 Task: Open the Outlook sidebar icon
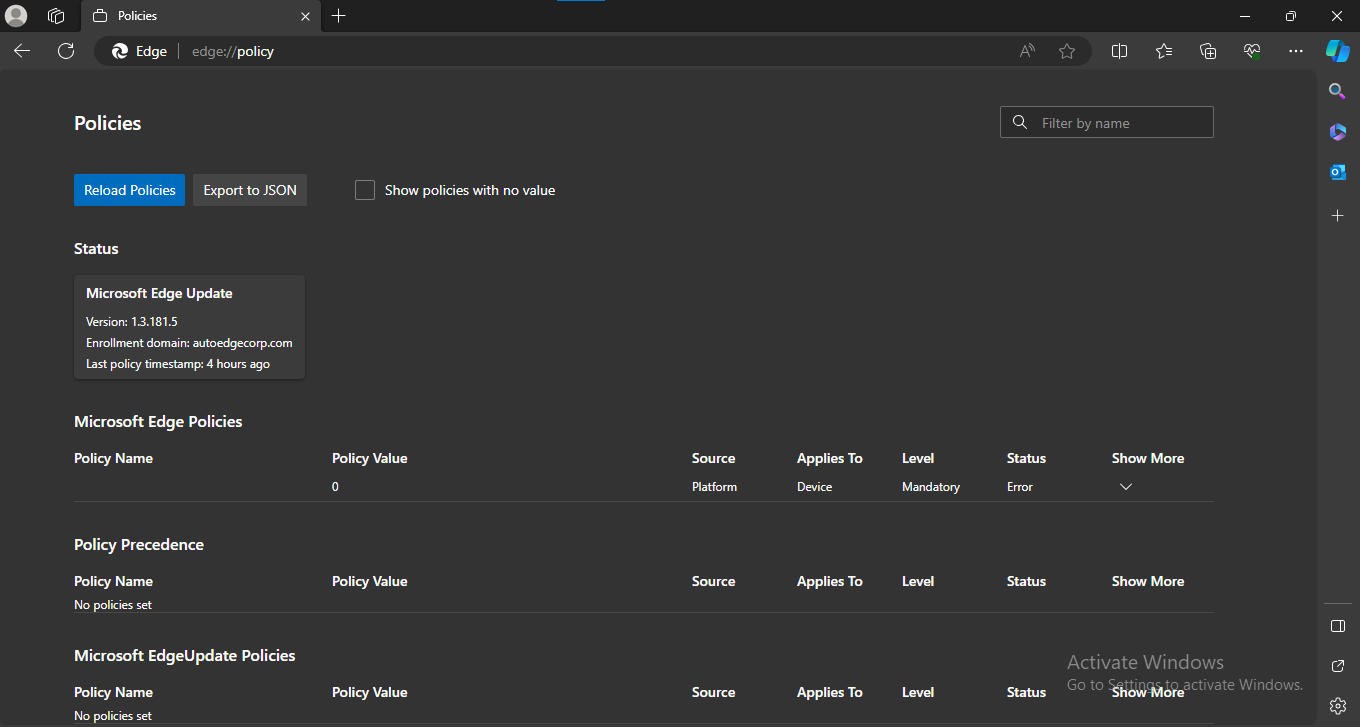coord(1338,172)
